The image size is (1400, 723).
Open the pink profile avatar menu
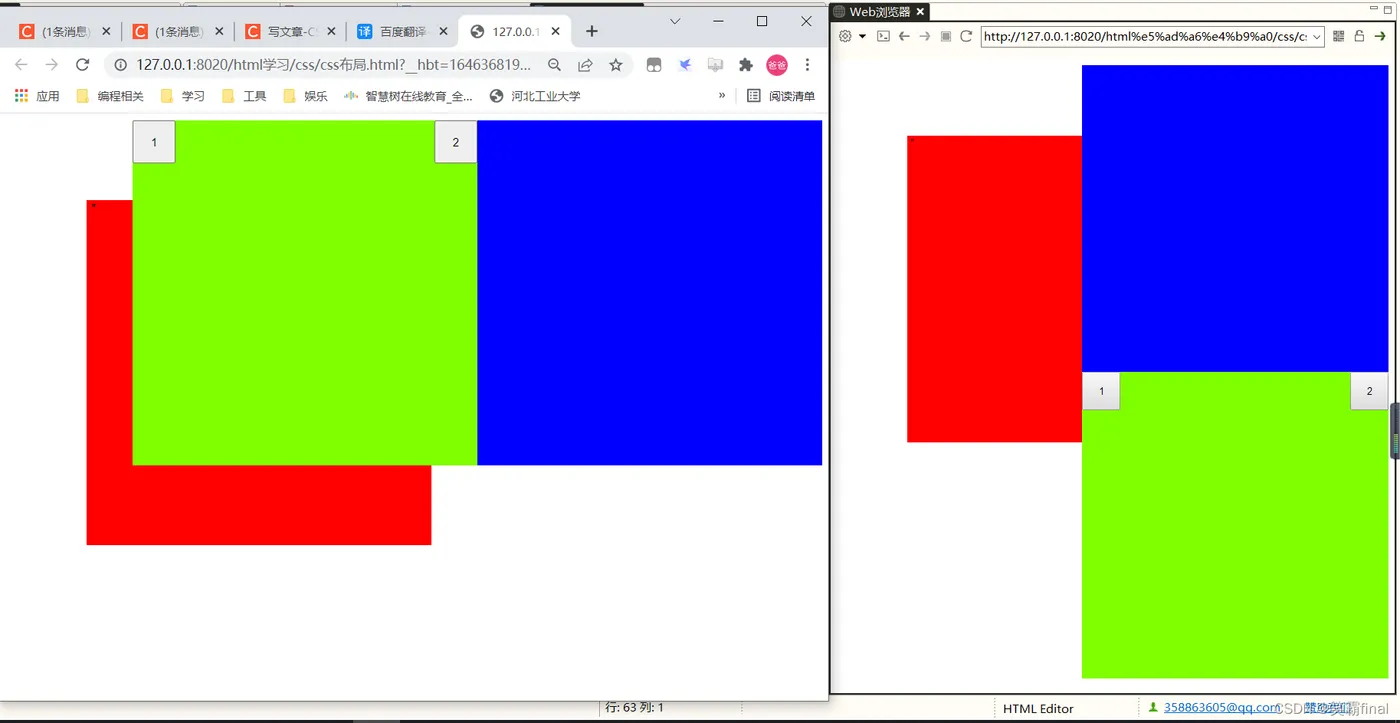[777, 65]
